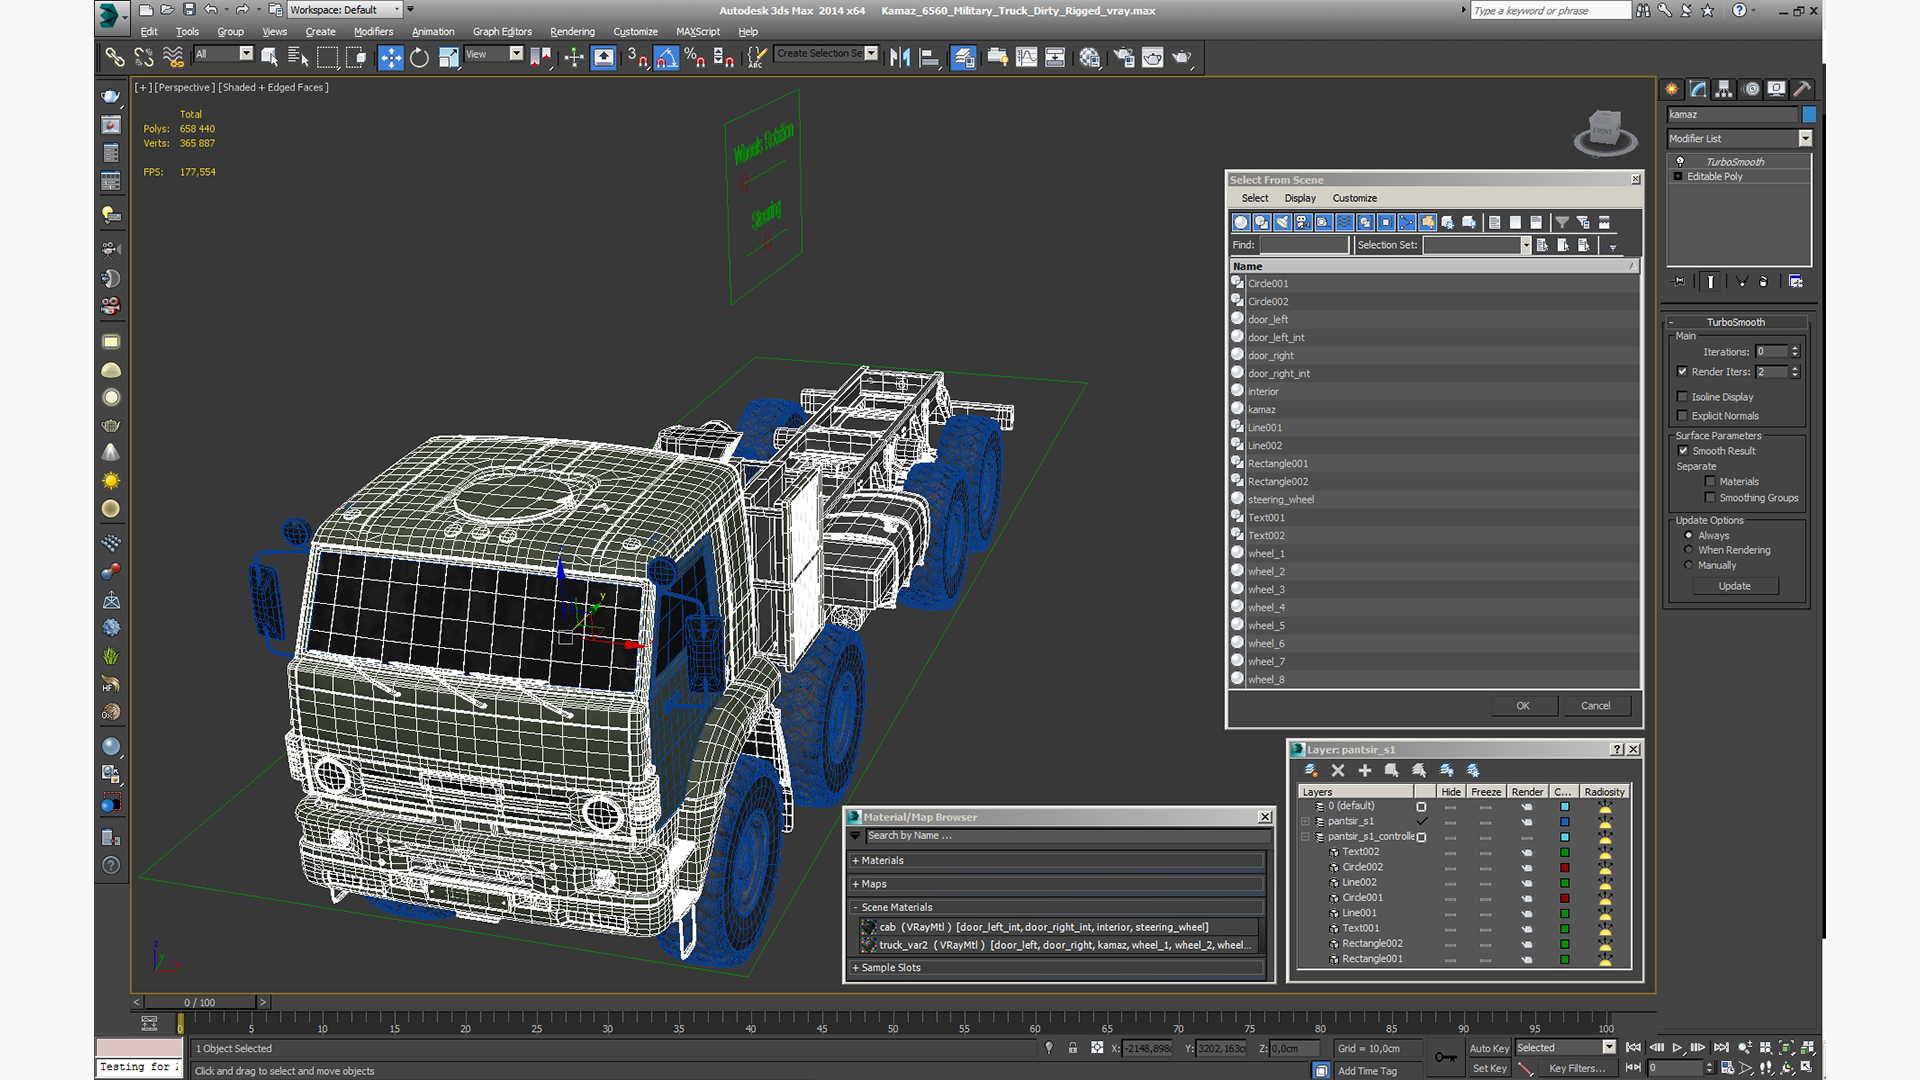Toggle Percent Snap in main toolbar
The height and width of the screenshot is (1080, 1920).
click(x=695, y=58)
